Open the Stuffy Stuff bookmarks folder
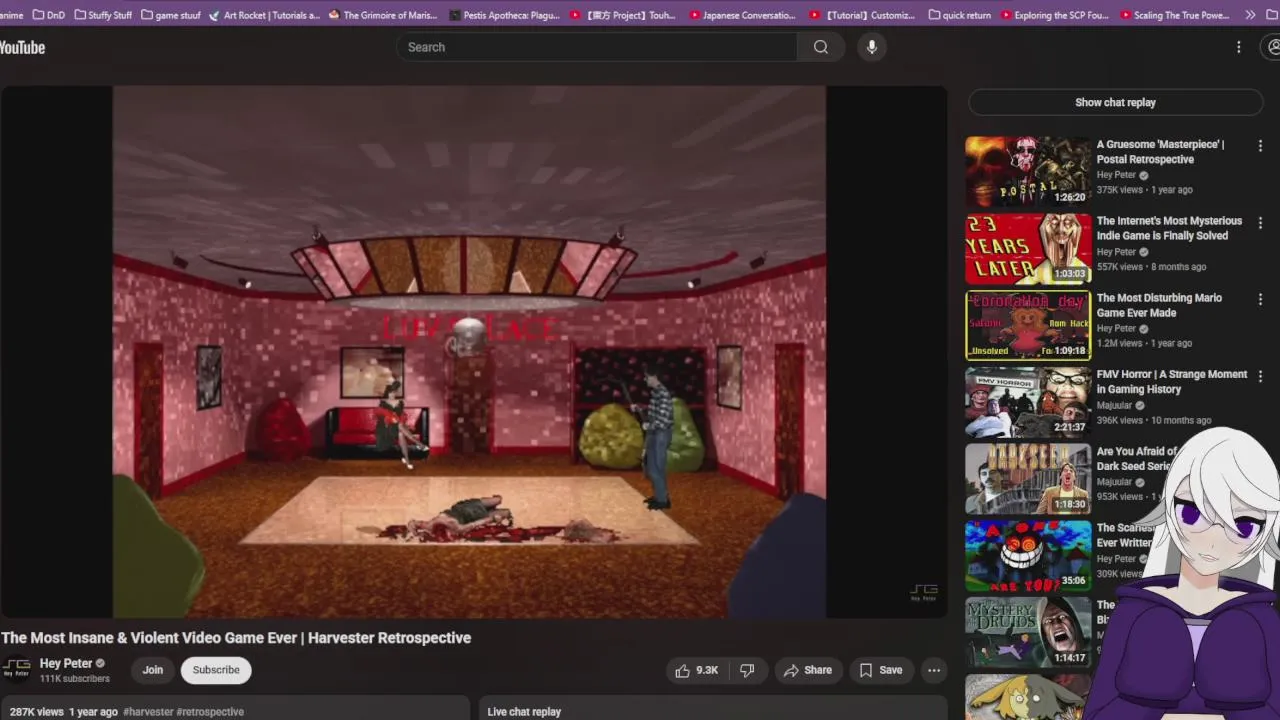The width and height of the screenshot is (1280, 720). pos(103,15)
